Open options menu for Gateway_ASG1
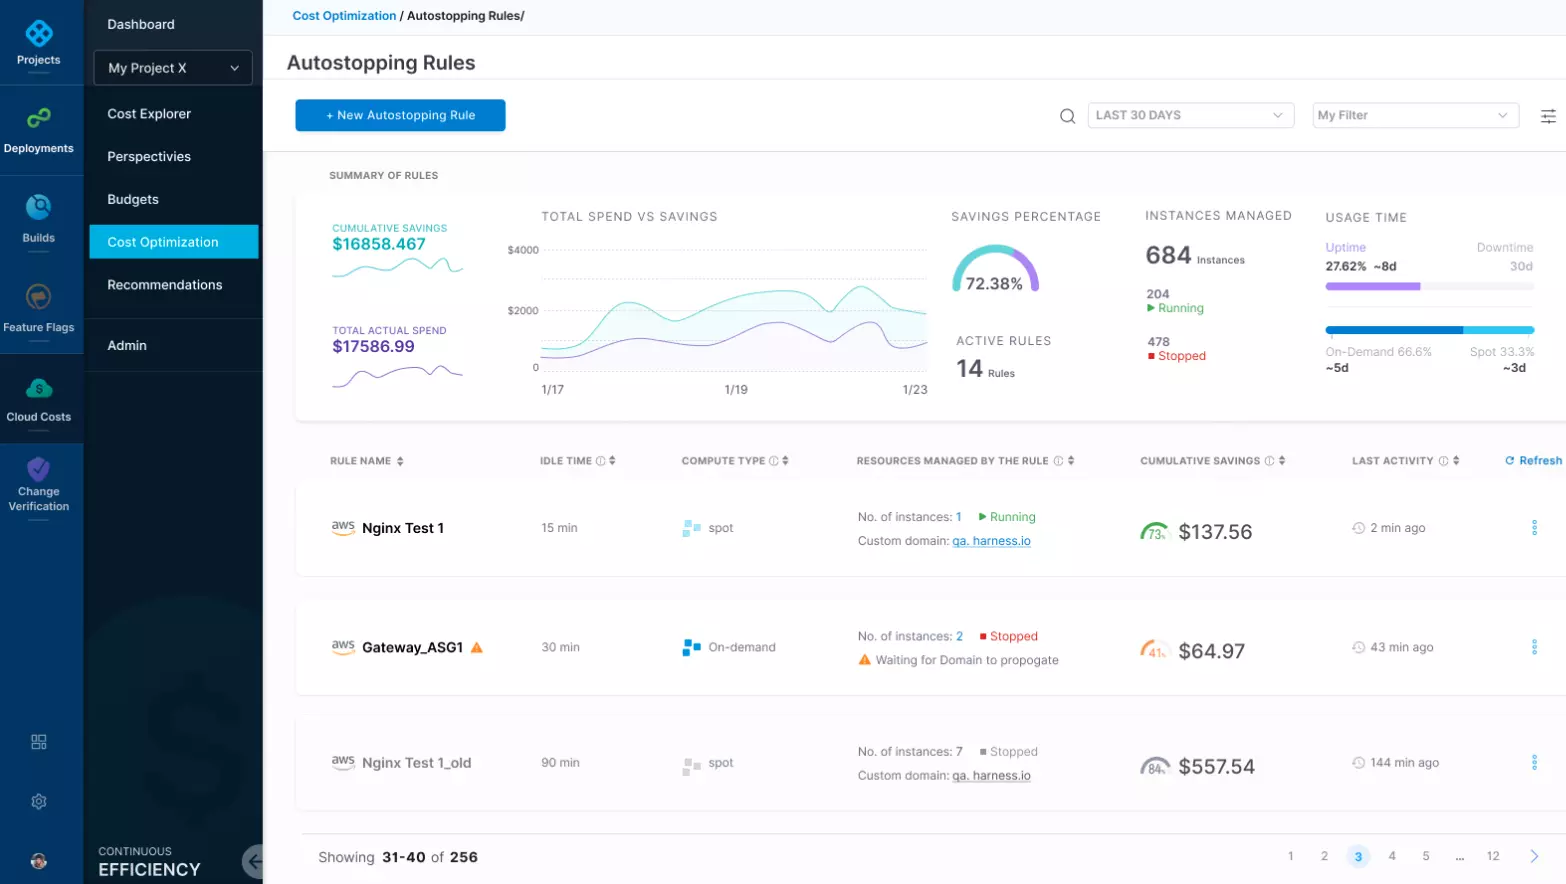 [x=1534, y=647]
